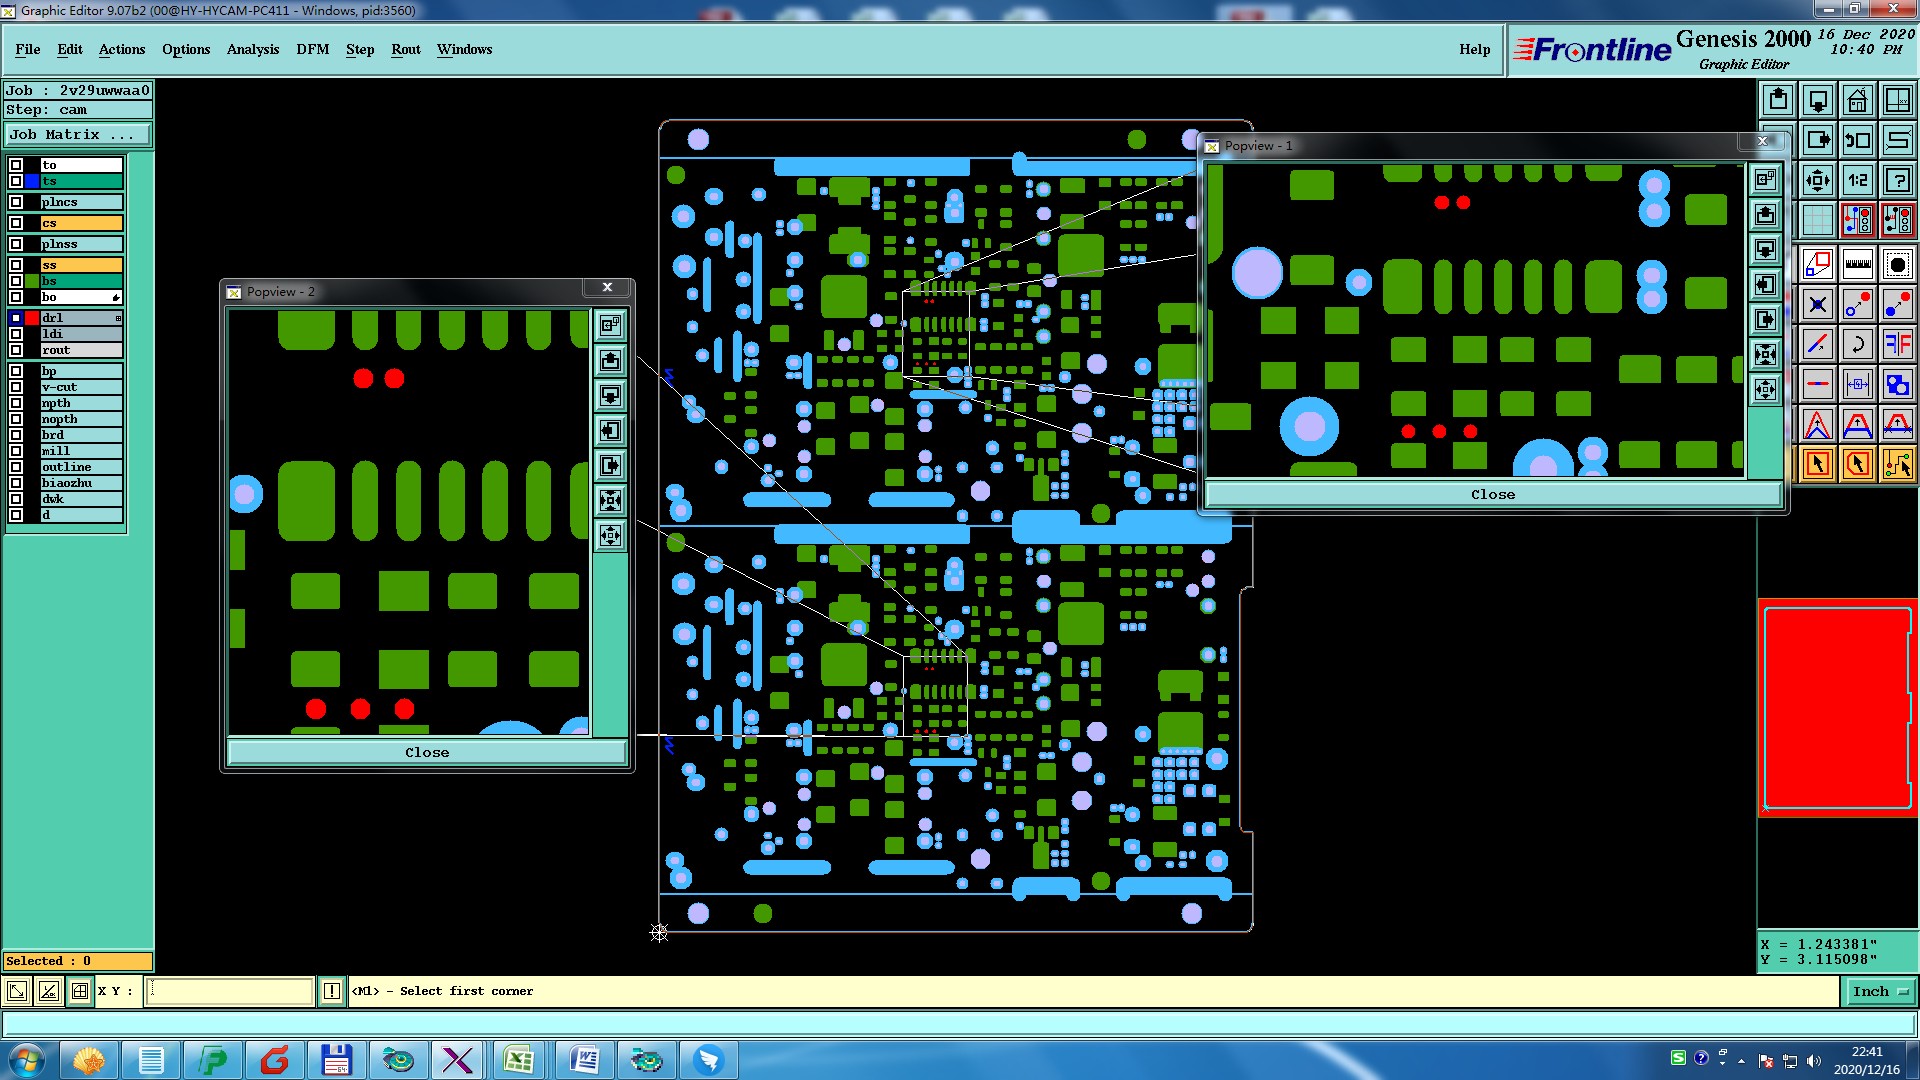Viewport: 1920px width, 1080px height.
Task: Click the 1:2 zoom scale icon
Action: tap(1857, 180)
